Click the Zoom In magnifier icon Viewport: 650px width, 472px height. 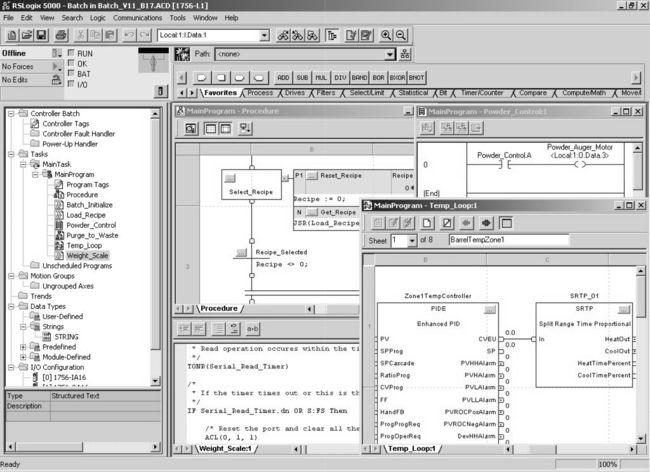386,35
